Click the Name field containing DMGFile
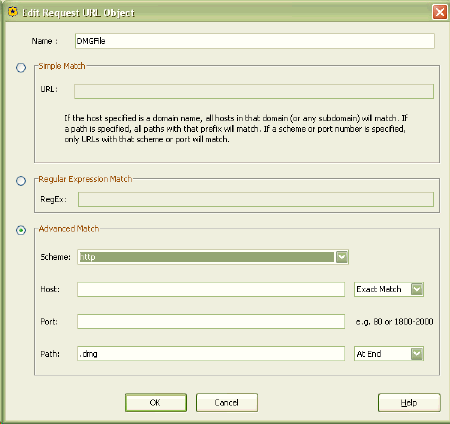 (255, 41)
